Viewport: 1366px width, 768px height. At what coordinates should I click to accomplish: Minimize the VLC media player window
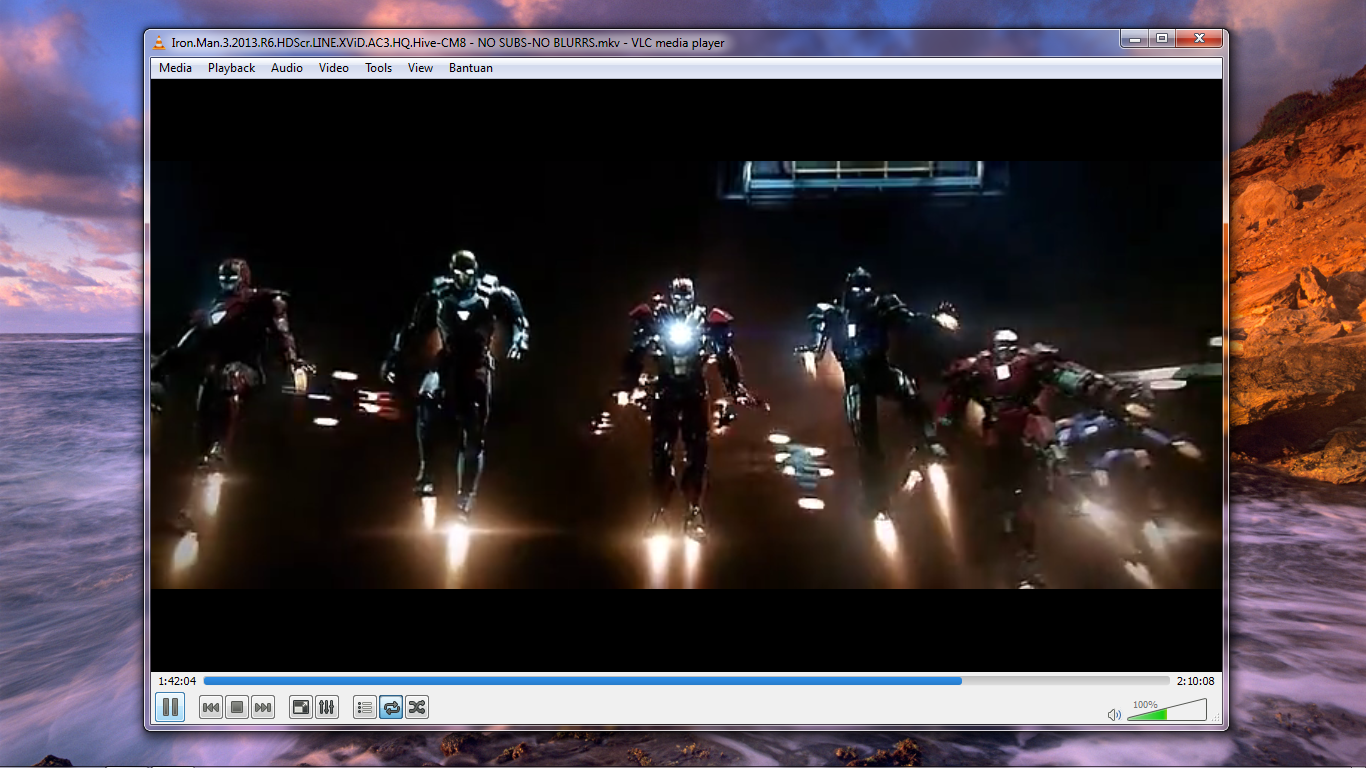click(x=1134, y=39)
